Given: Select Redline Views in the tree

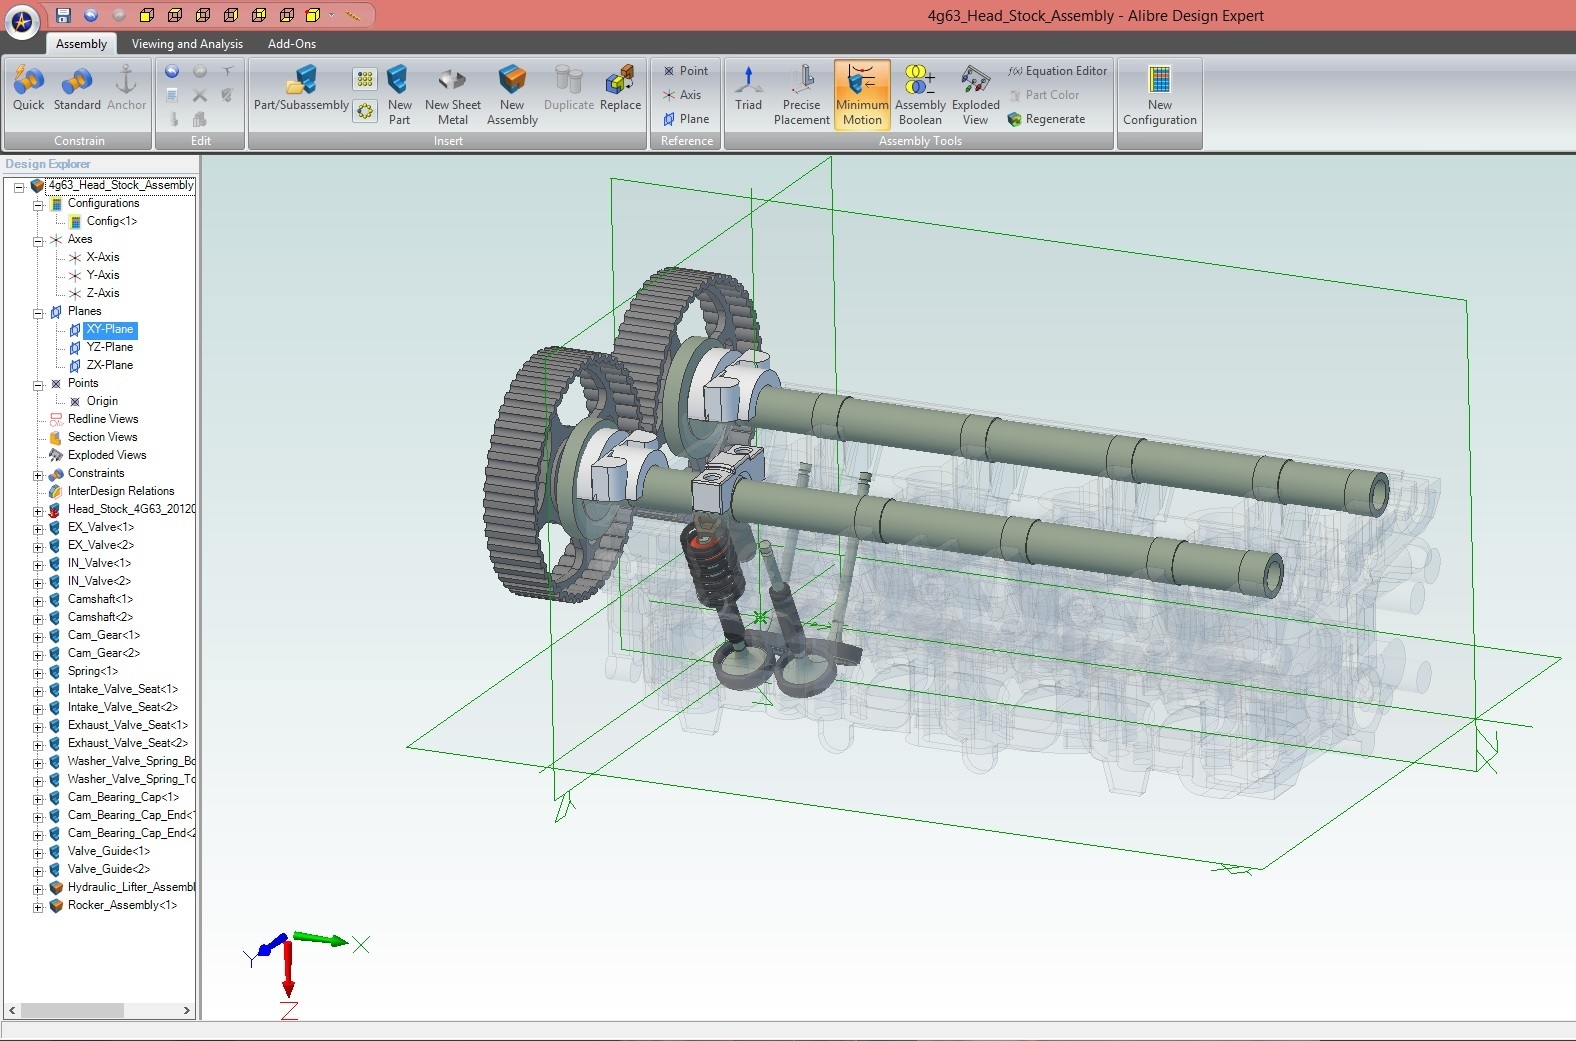Looking at the screenshot, I should click(x=103, y=419).
